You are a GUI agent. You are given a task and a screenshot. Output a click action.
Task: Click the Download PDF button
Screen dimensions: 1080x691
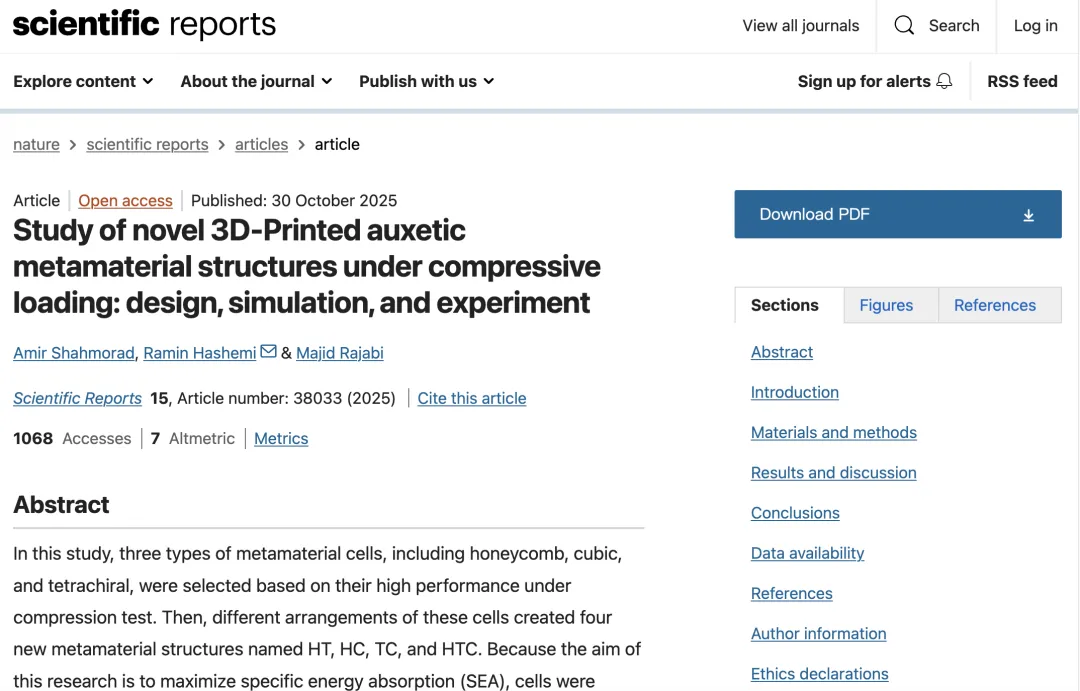coord(897,214)
